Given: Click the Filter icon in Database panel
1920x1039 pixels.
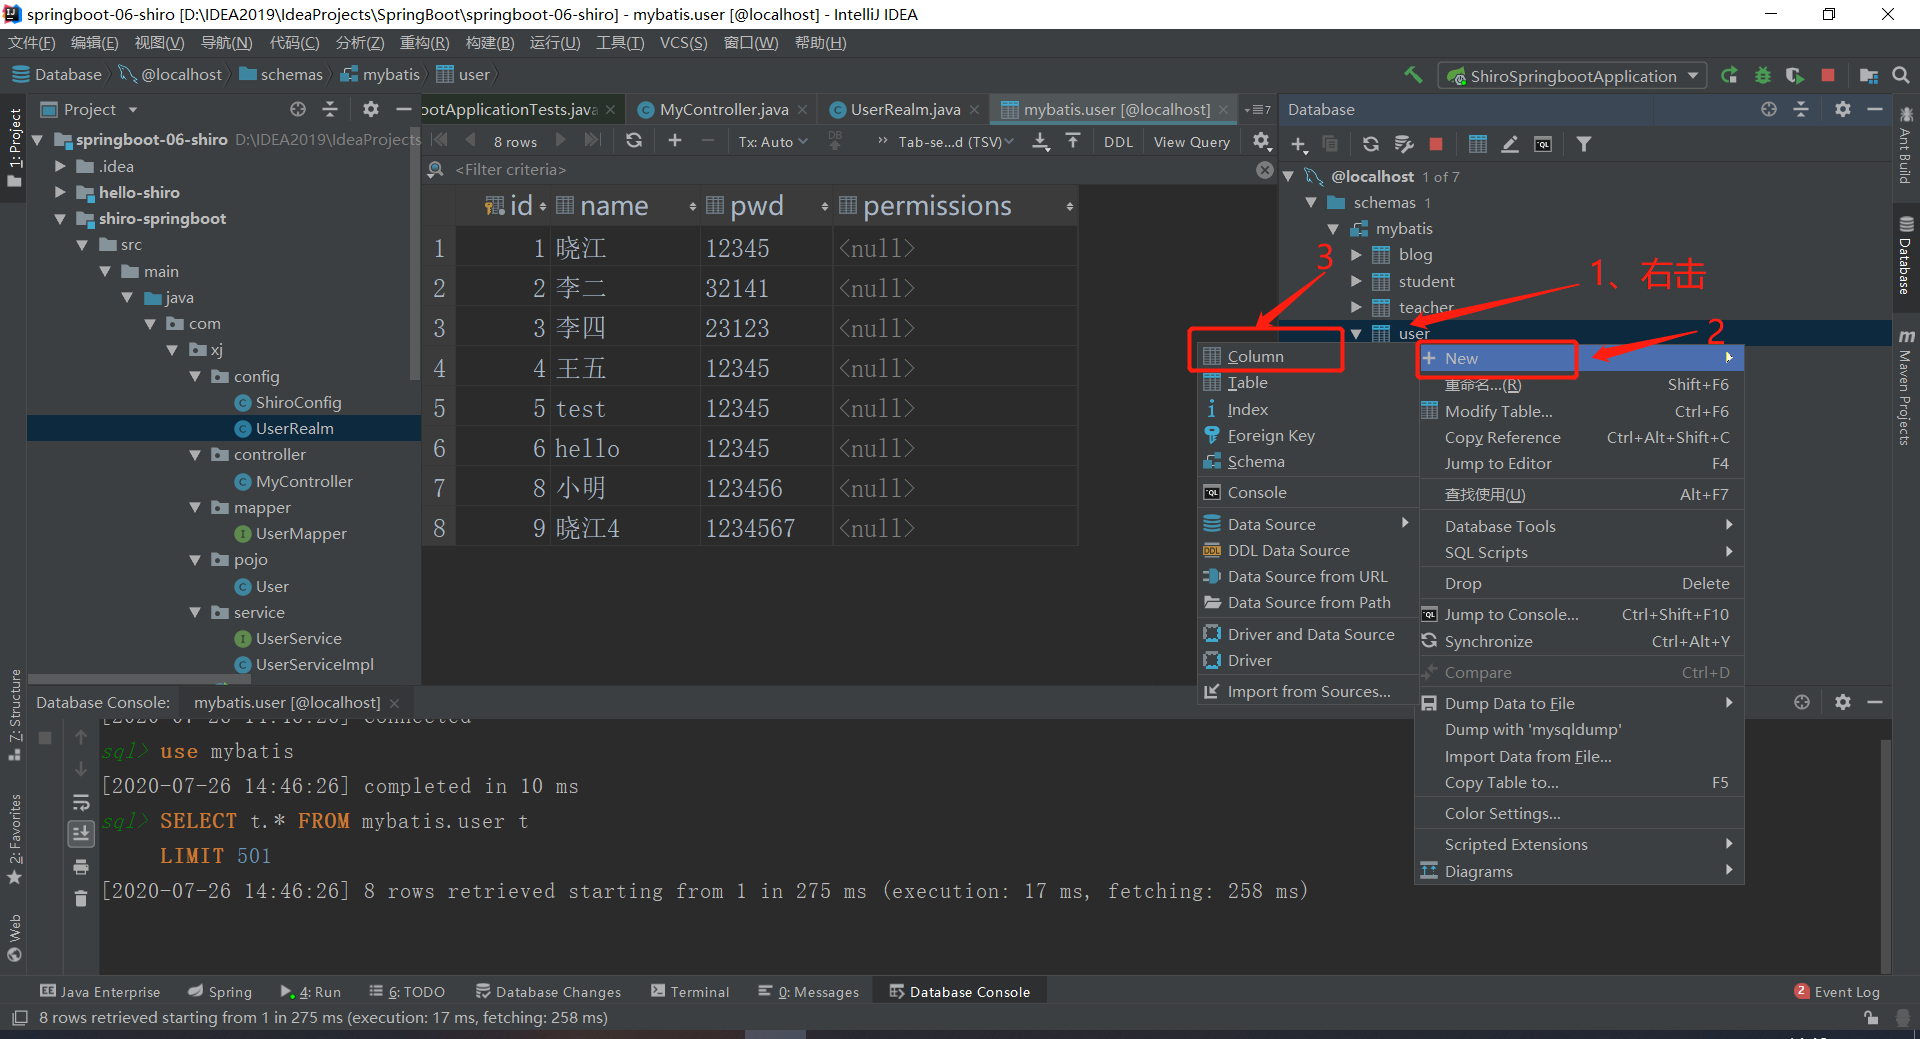Looking at the screenshot, I should click(x=1584, y=144).
